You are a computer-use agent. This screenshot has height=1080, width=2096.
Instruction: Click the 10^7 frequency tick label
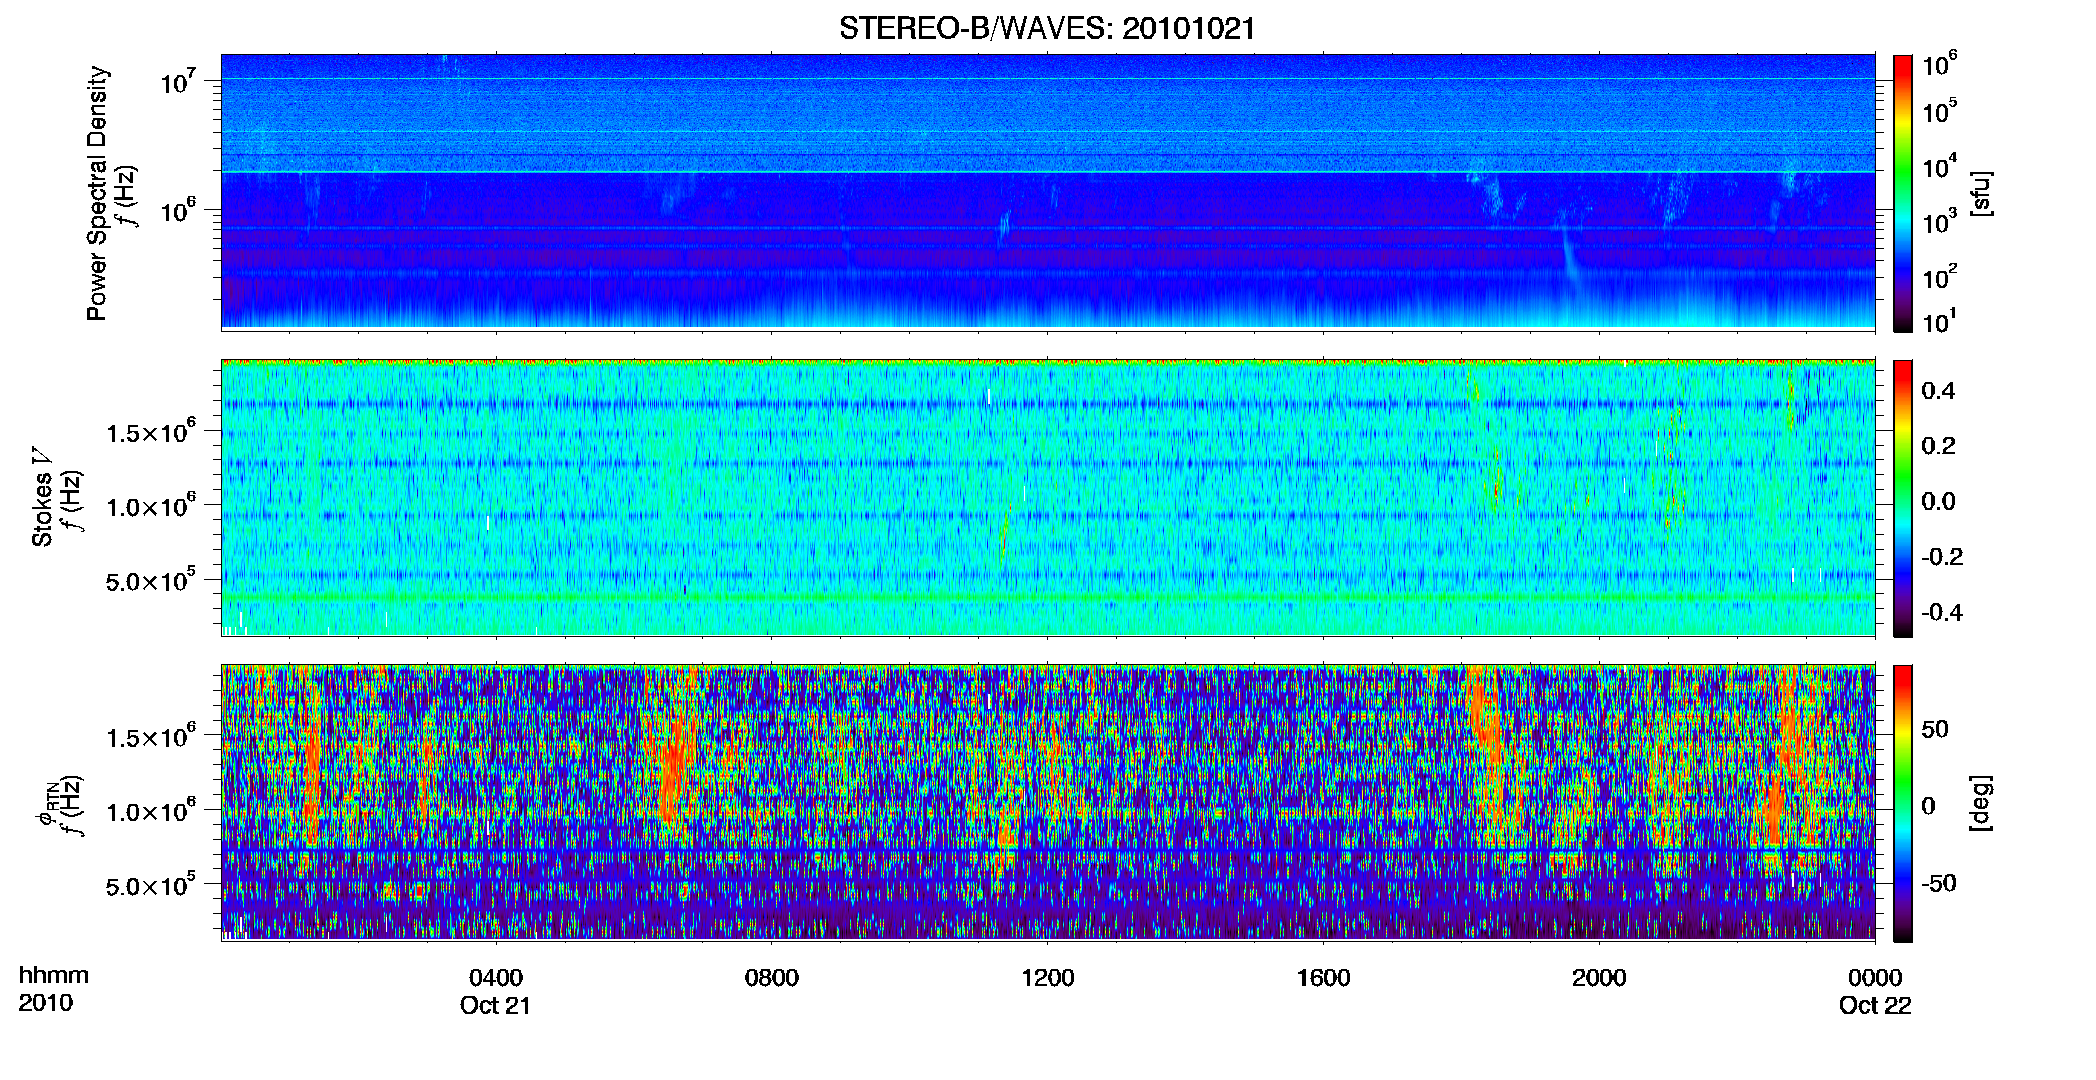pyautogui.click(x=177, y=80)
